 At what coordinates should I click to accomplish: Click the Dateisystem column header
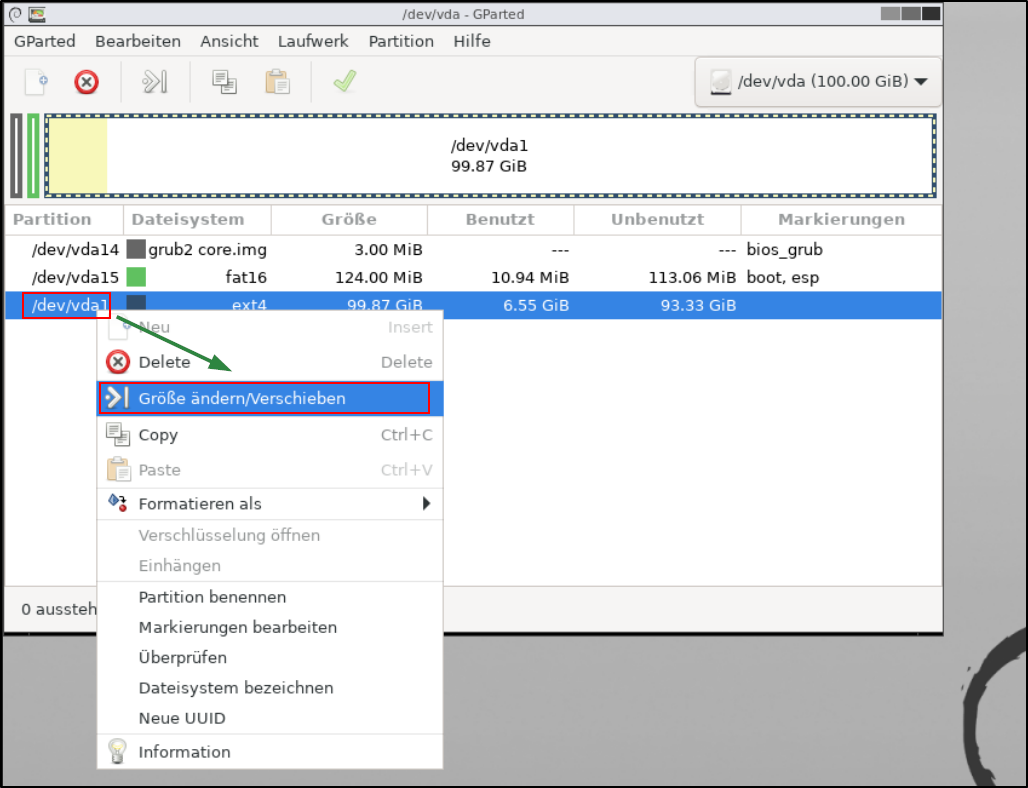[188, 219]
